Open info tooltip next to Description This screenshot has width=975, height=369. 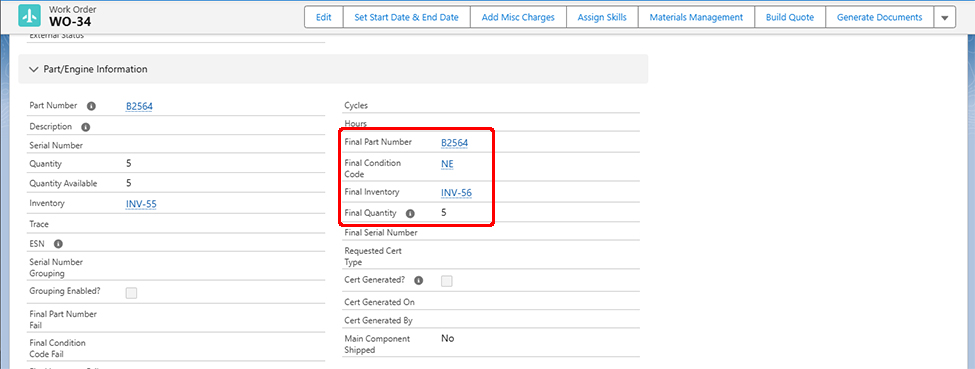[86, 127]
